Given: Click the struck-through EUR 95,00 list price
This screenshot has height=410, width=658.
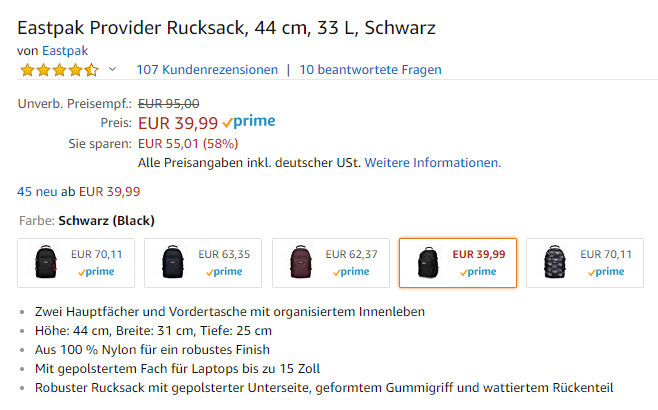Looking at the screenshot, I should tap(168, 103).
